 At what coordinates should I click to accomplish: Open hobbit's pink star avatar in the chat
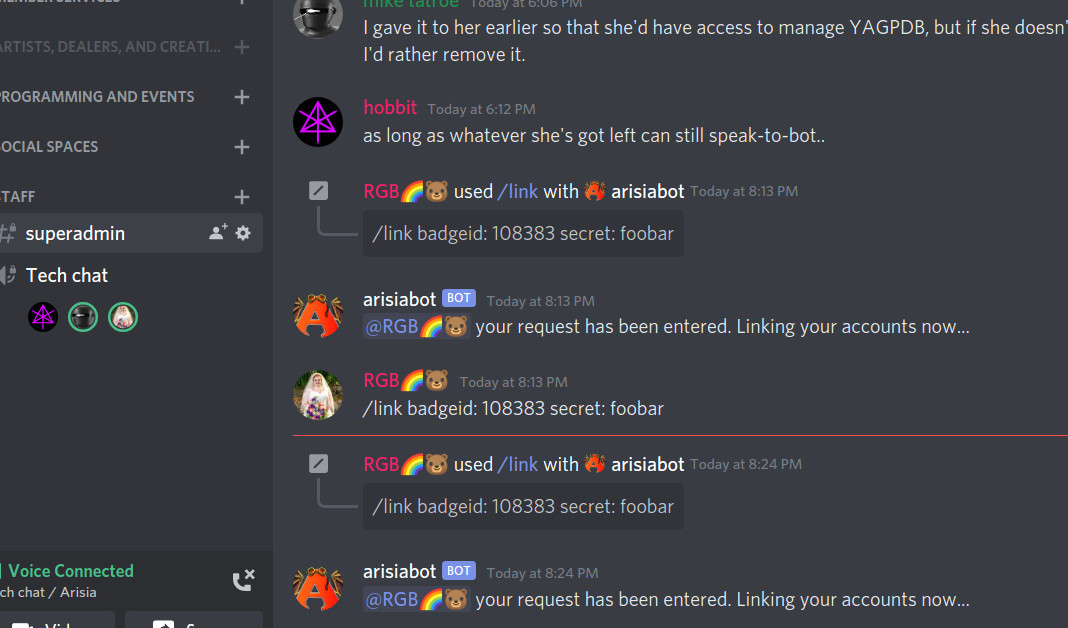coord(318,123)
